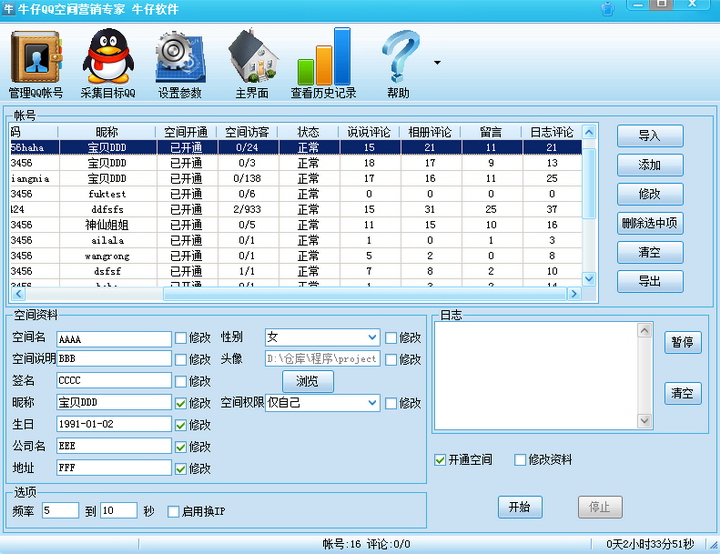
Task: Click the 生日 input field
Action: pos(114,424)
